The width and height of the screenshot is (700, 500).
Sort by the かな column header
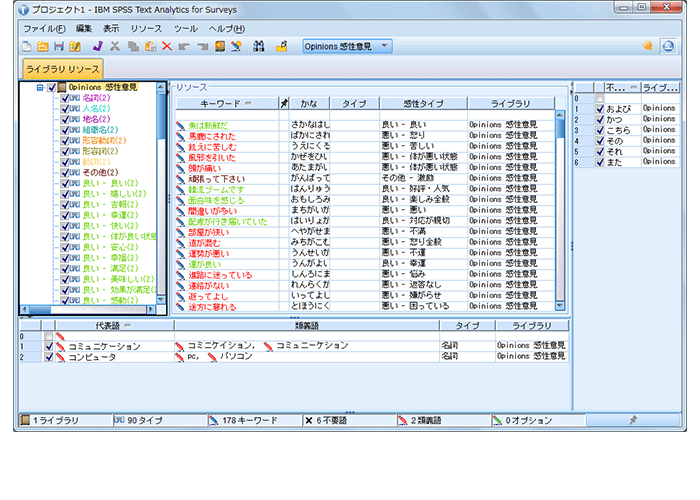coord(309,104)
